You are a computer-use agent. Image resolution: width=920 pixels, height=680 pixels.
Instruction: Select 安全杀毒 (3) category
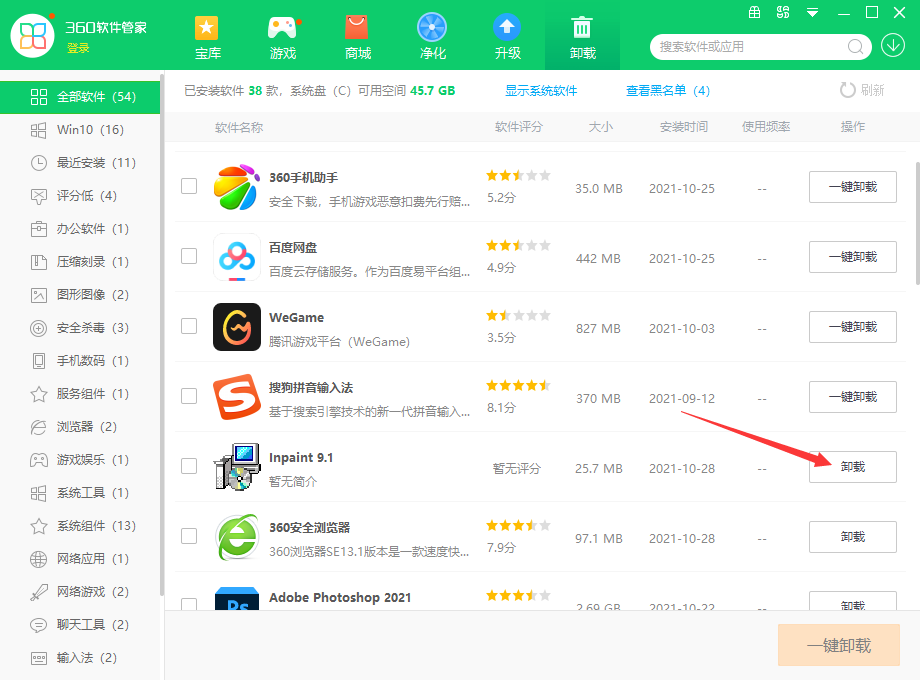80,327
